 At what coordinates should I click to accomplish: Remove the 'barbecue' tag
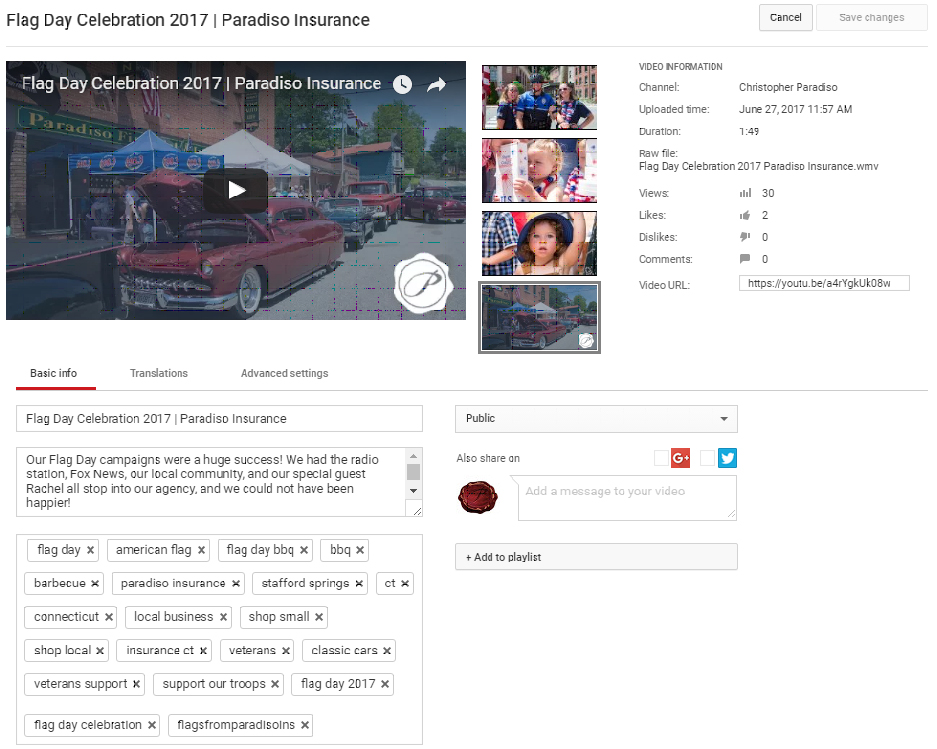pyautogui.click(x=95, y=583)
